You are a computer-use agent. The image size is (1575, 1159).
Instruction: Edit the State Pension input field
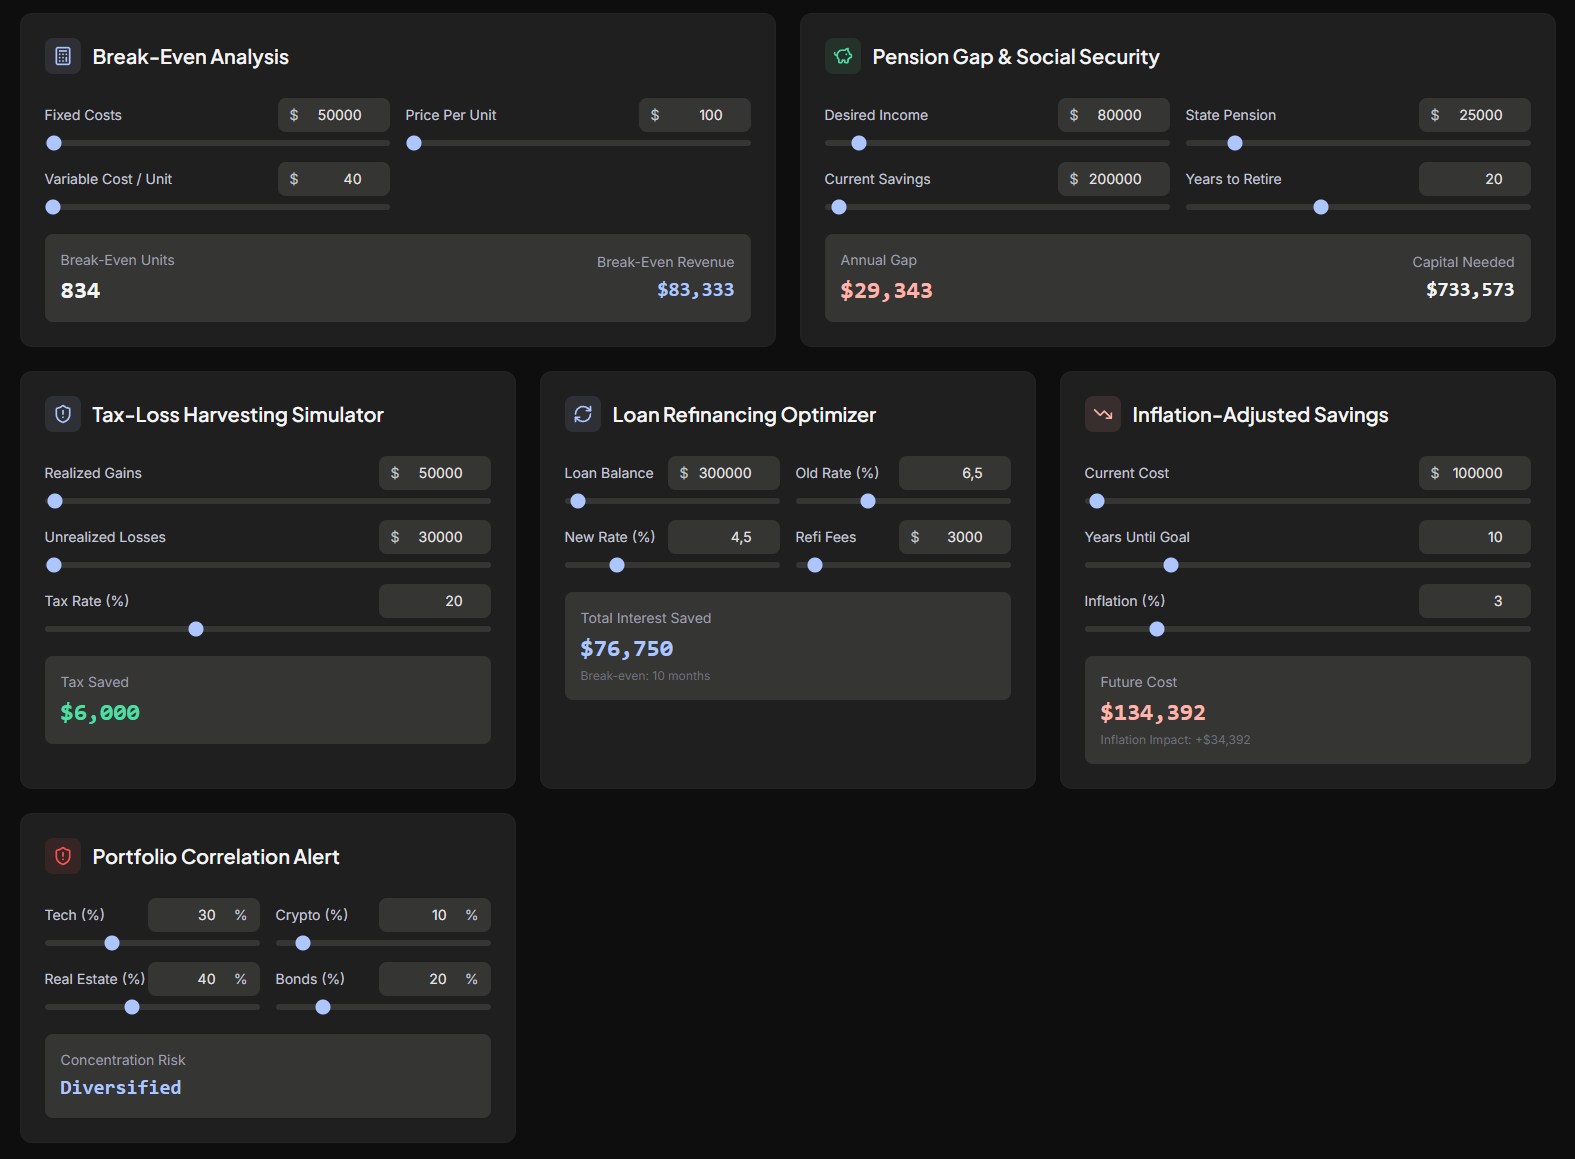click(1475, 115)
